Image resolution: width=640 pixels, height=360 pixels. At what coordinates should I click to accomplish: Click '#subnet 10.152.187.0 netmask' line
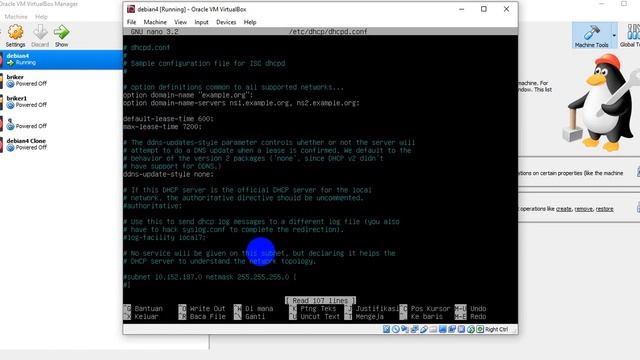point(210,277)
